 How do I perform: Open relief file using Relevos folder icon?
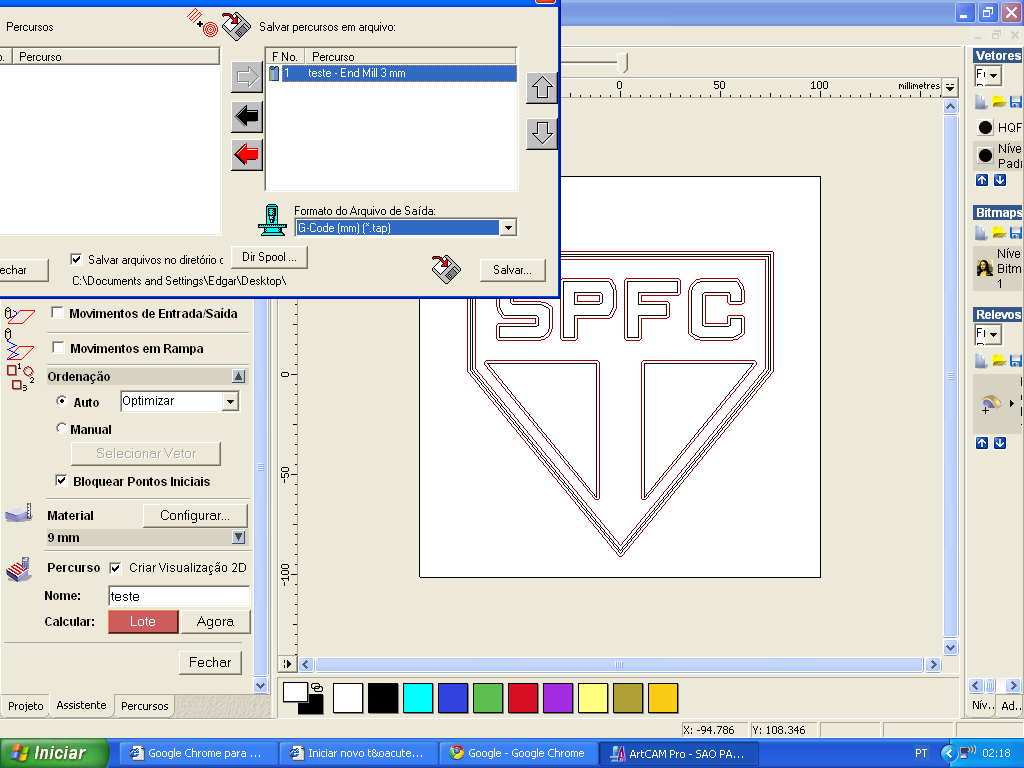pyautogui.click(x=999, y=360)
